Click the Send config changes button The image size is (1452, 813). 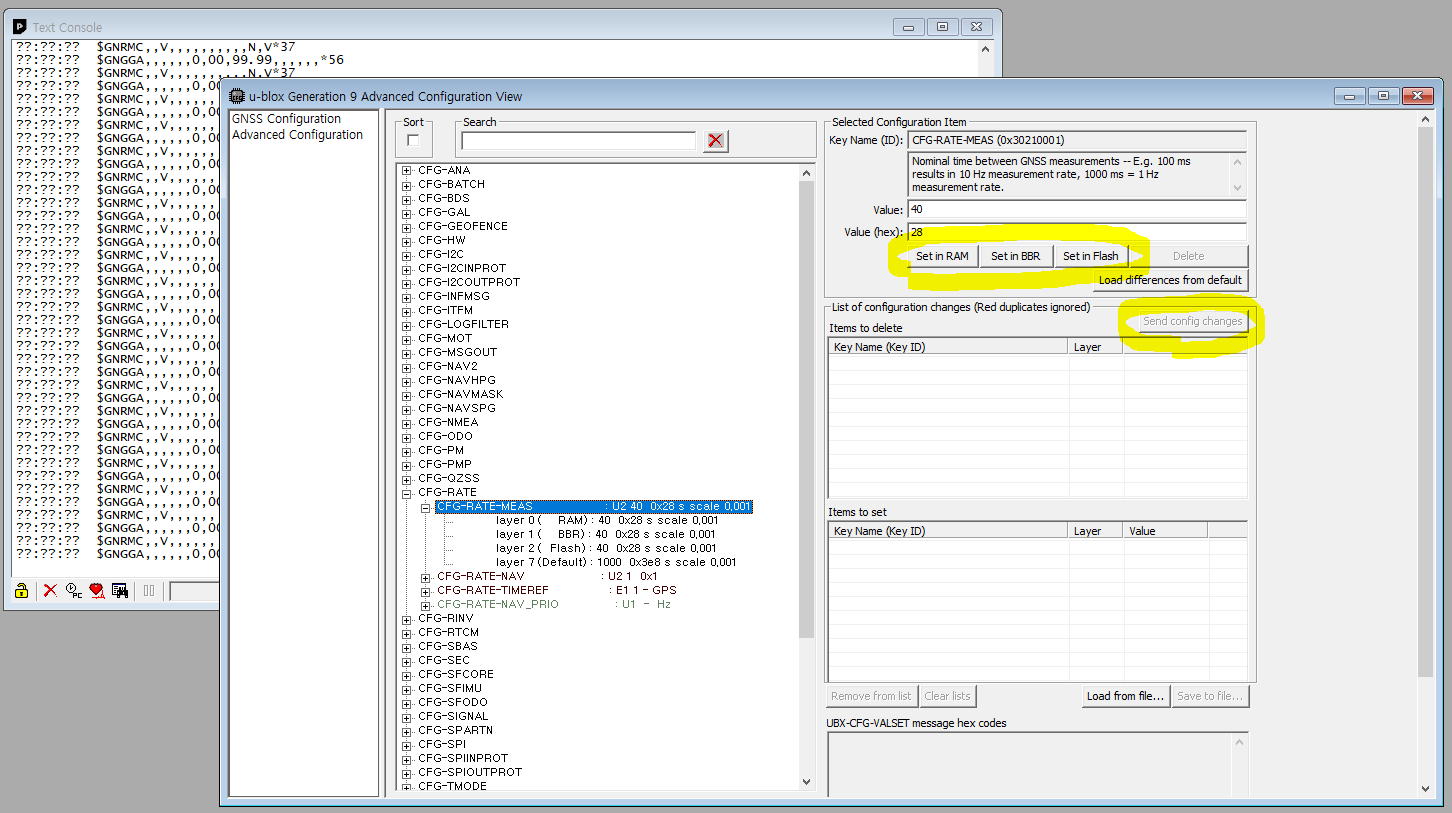point(1192,321)
